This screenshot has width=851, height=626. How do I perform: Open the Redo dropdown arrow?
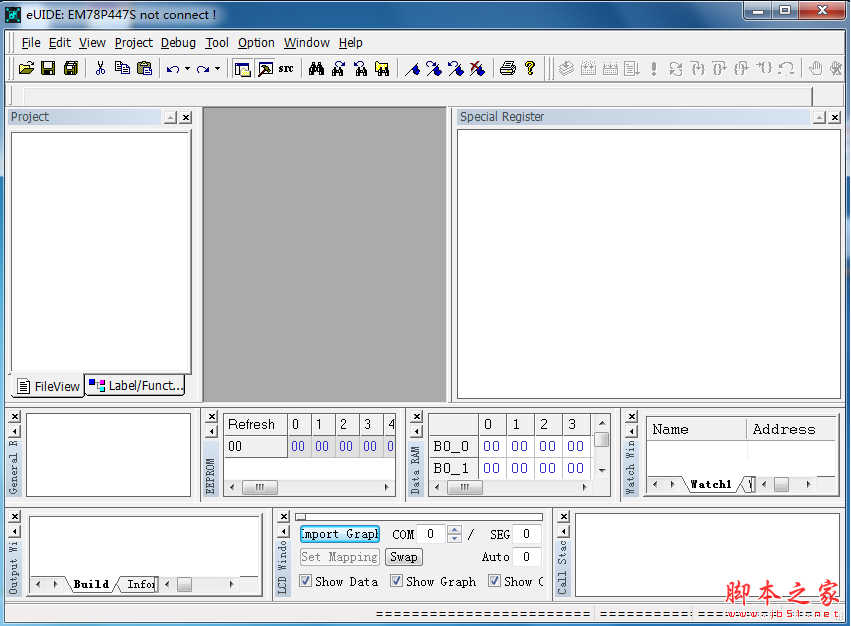pos(217,69)
